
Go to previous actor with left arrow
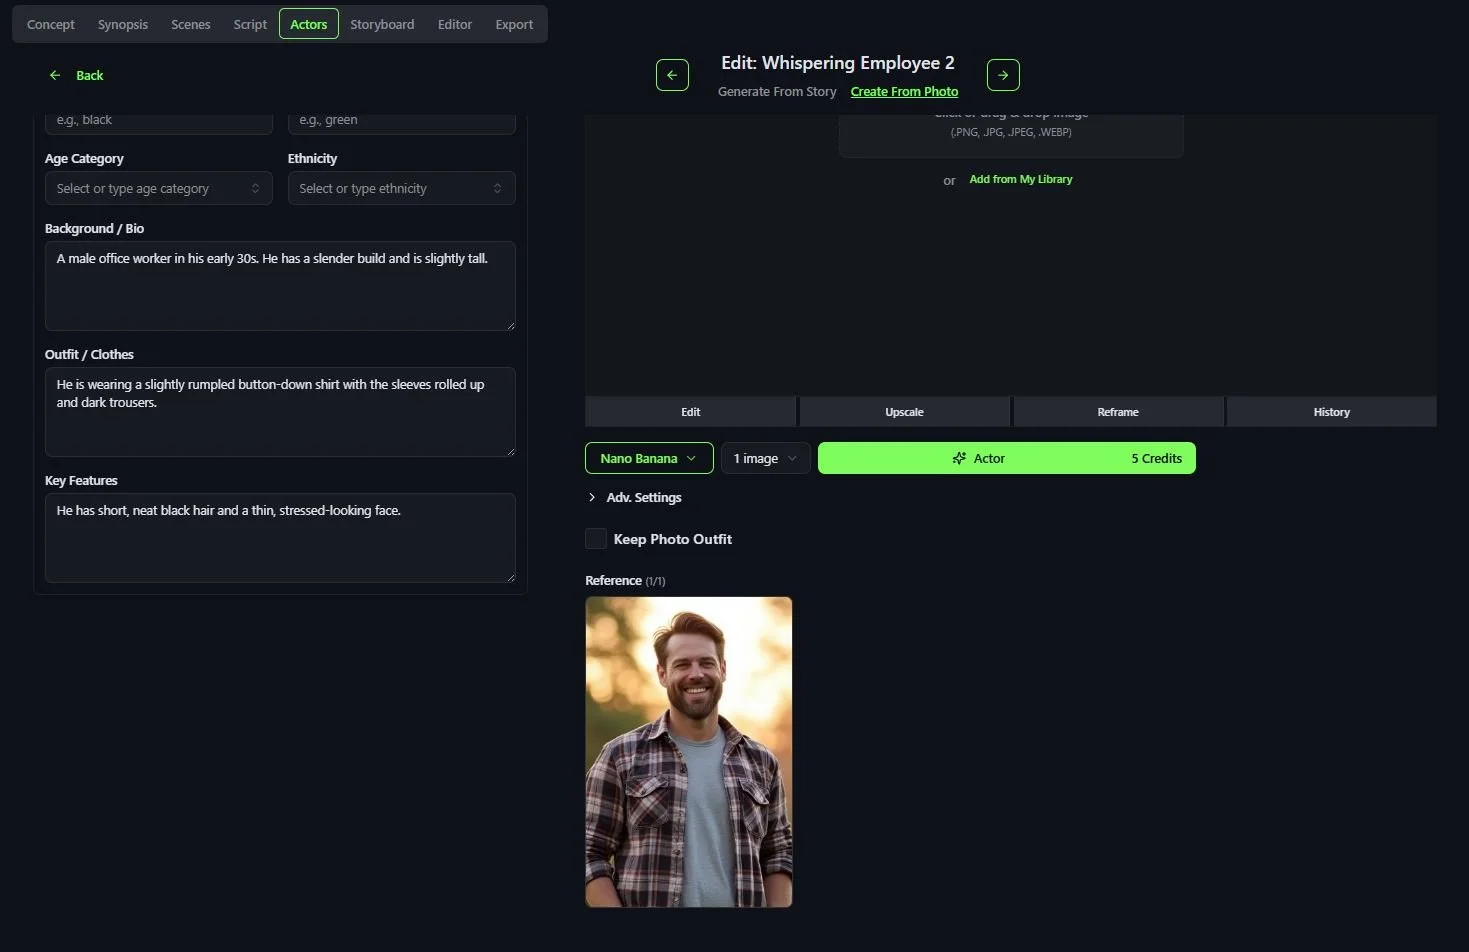pos(672,75)
